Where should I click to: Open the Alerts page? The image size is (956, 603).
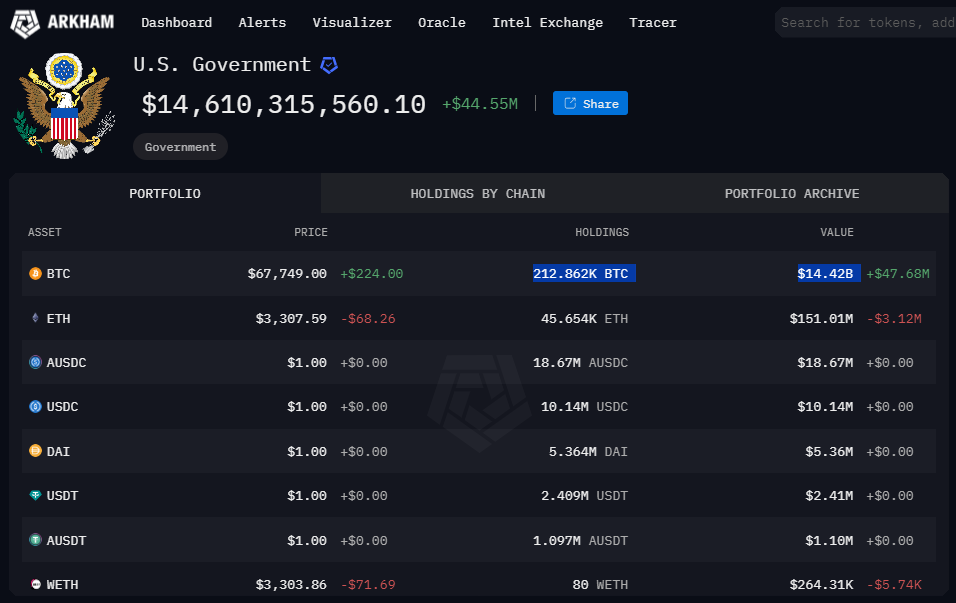pos(262,23)
